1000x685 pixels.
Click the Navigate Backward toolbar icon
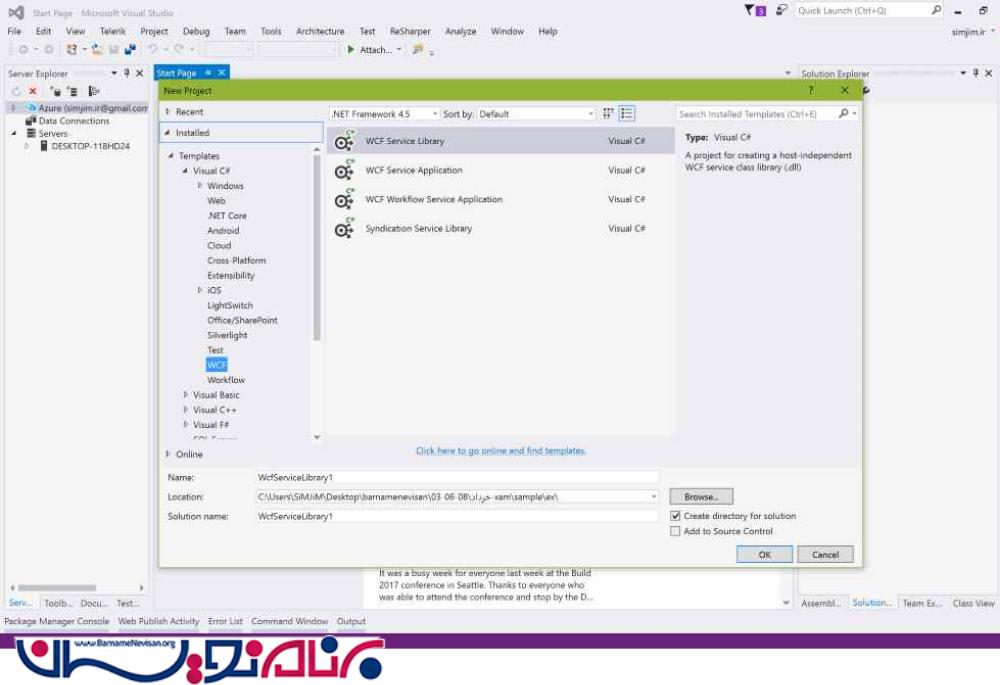(x=24, y=50)
